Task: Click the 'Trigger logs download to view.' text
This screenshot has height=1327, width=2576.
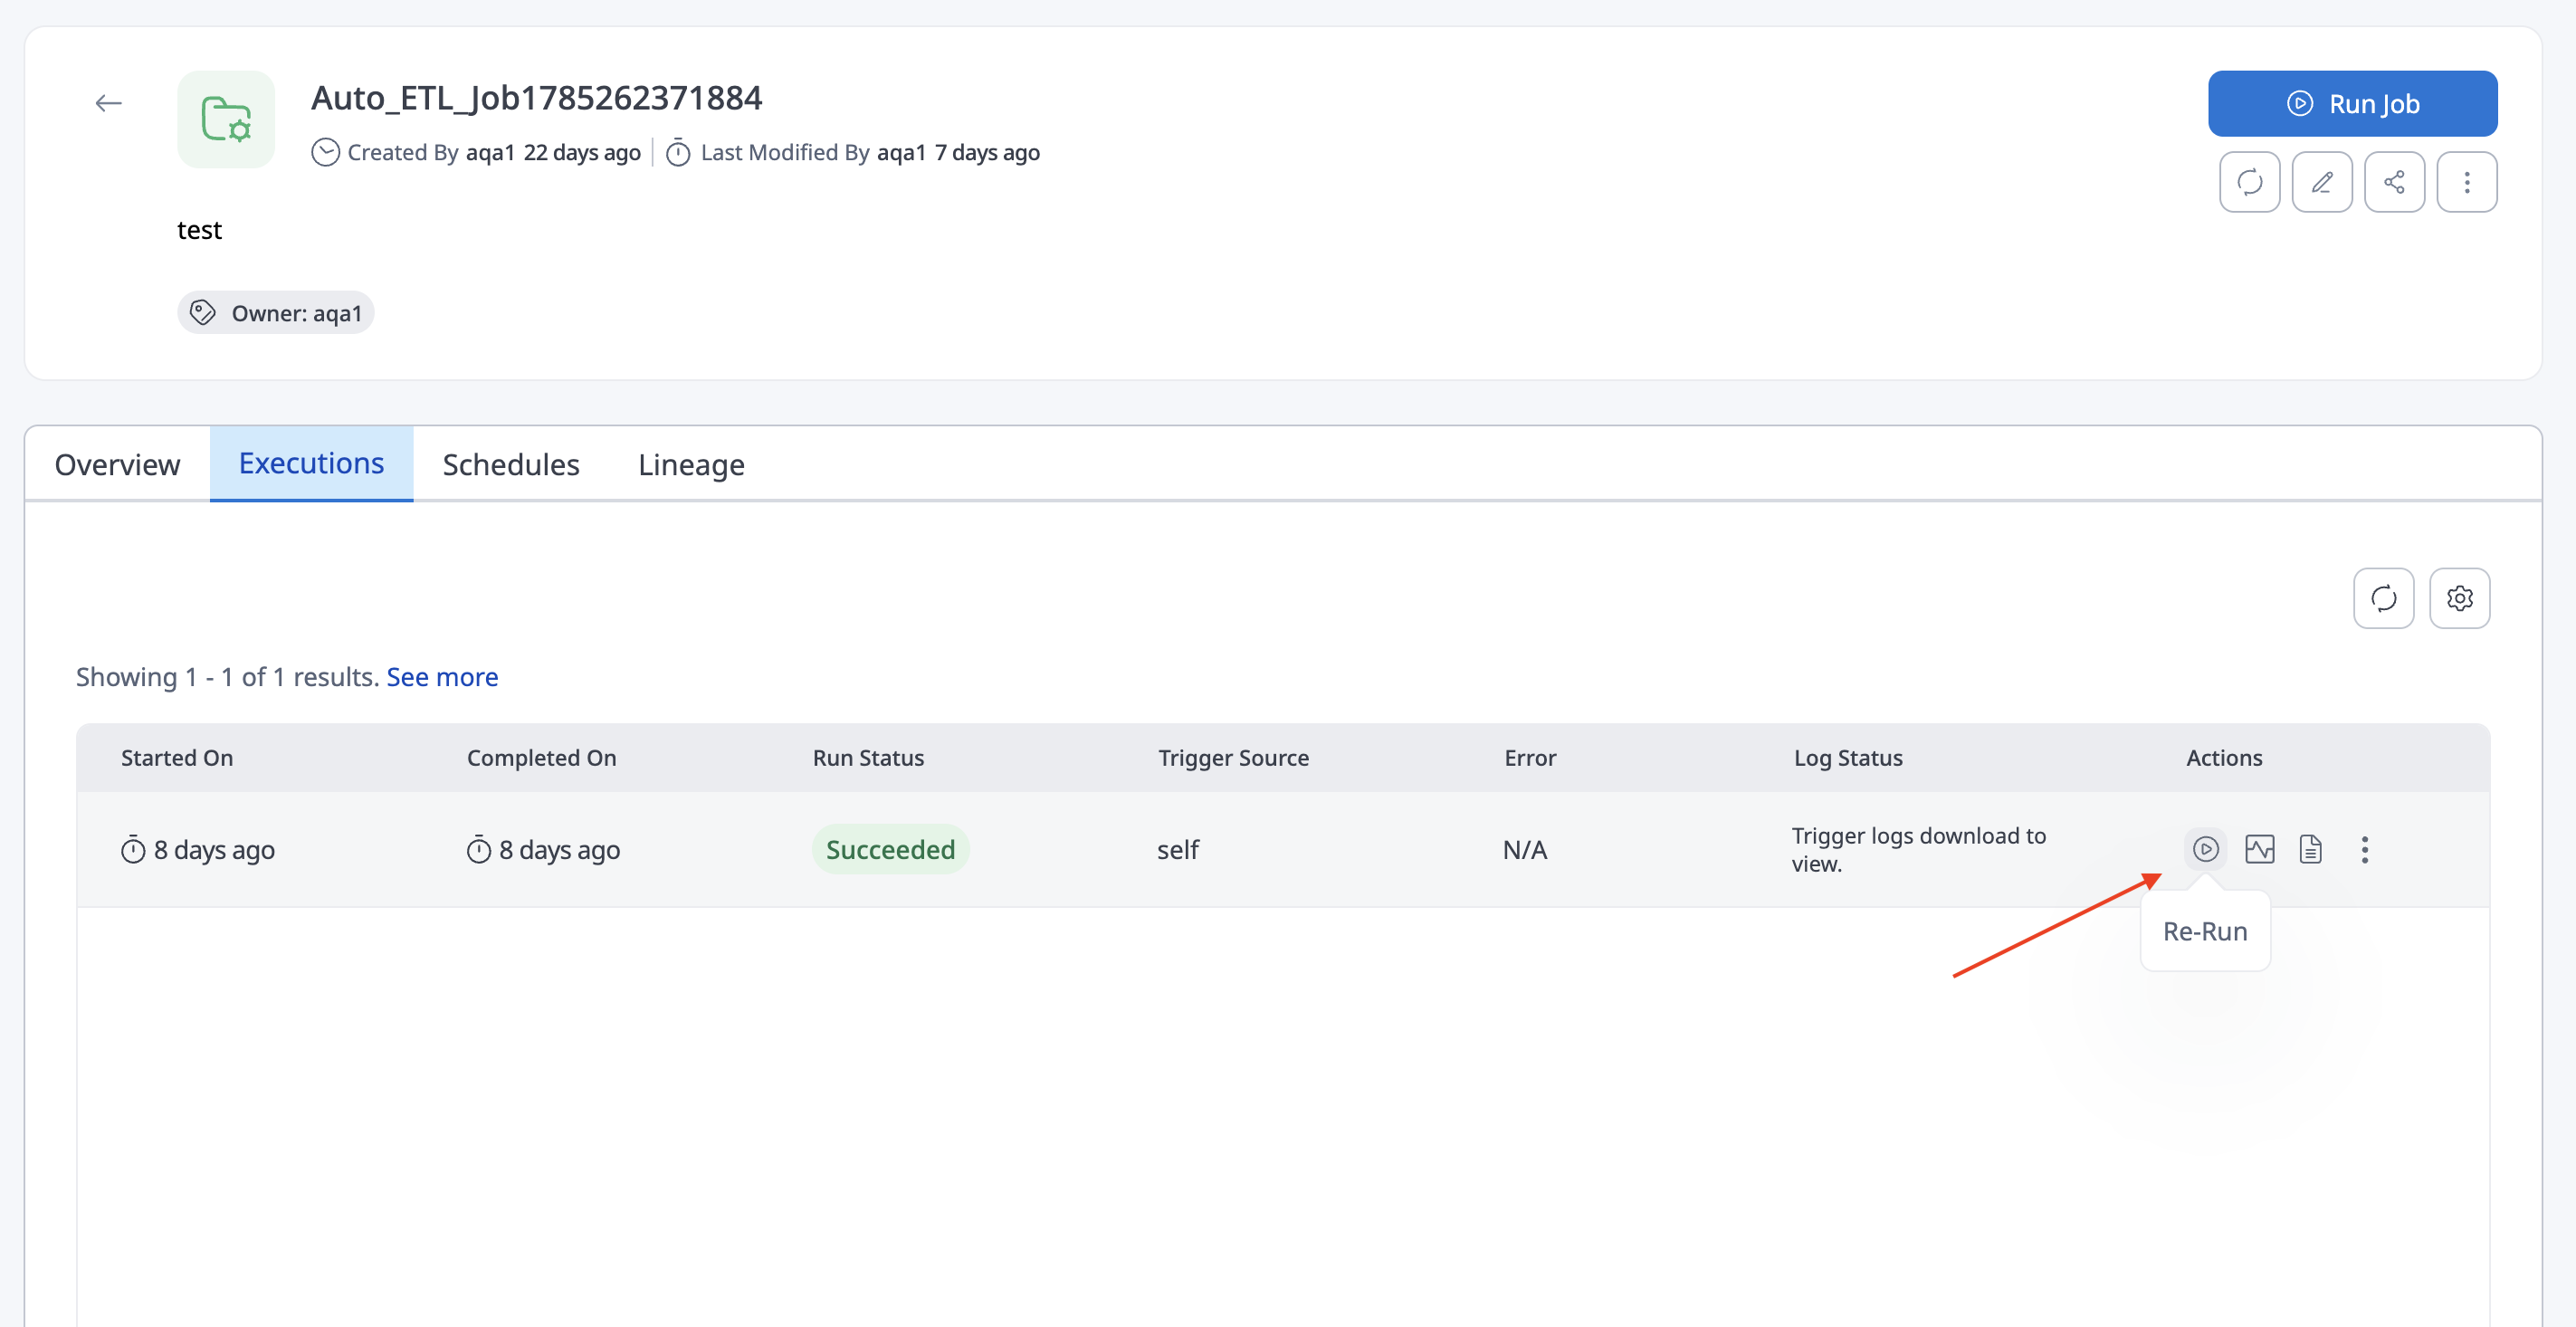Action: [1918, 849]
